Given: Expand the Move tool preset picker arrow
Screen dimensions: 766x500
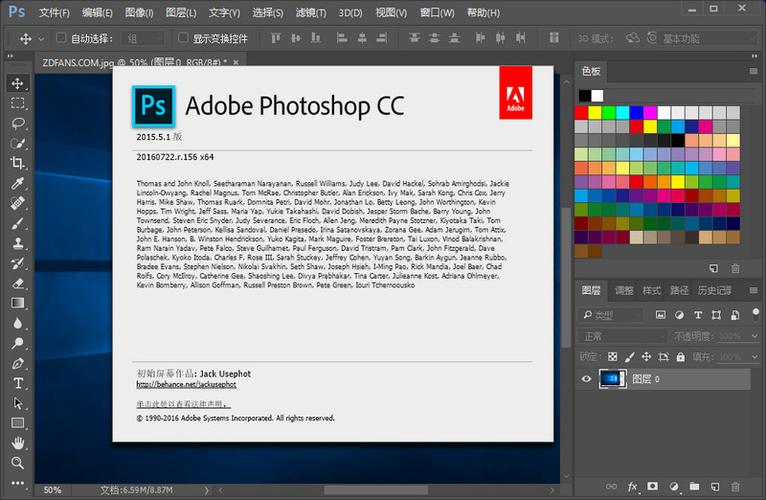Looking at the screenshot, I should point(41,39).
